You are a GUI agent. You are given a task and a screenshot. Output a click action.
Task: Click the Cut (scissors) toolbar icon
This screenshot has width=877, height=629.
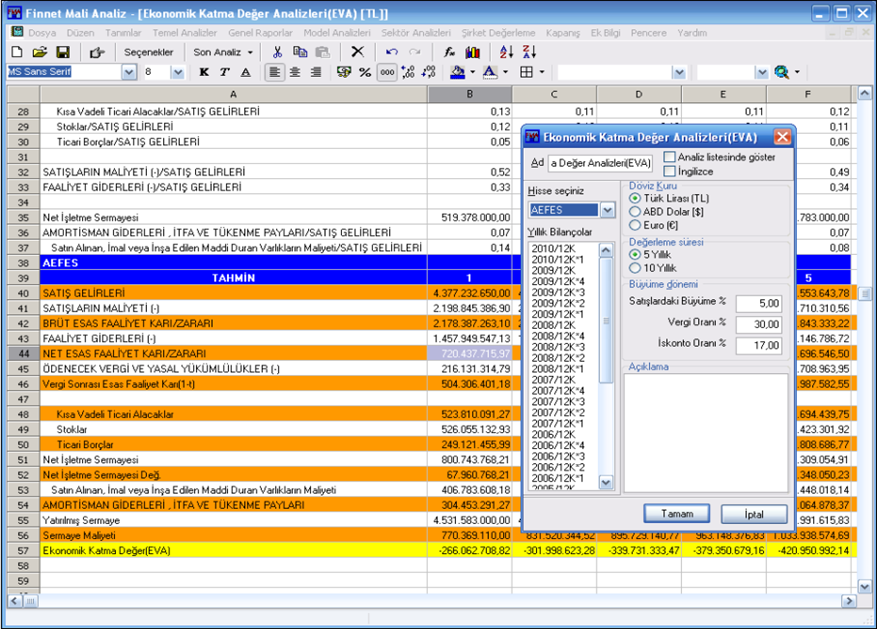click(277, 52)
